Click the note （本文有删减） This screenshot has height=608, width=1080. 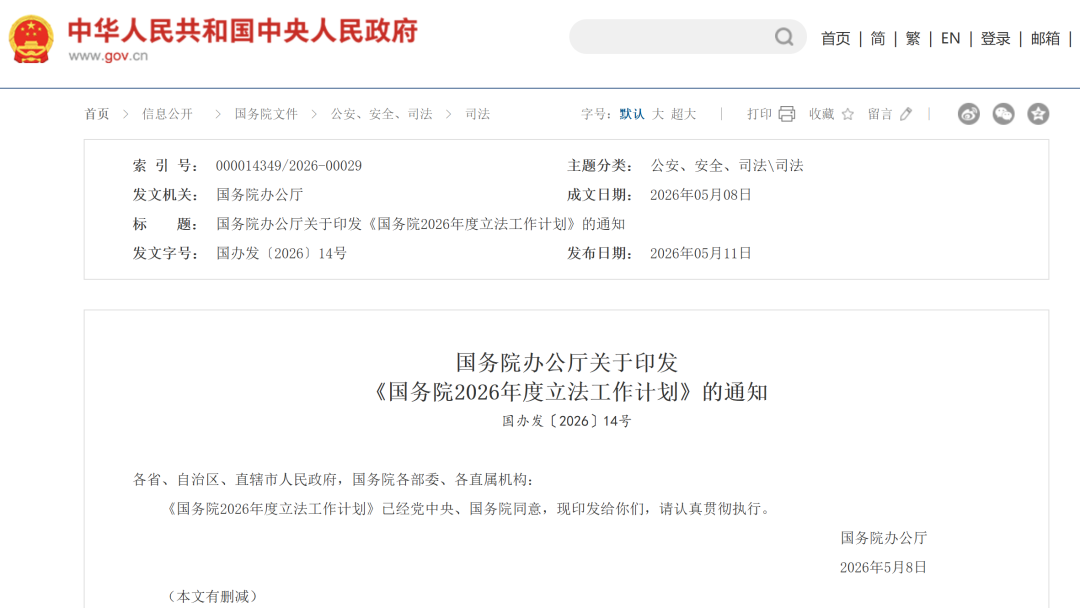coord(213,596)
